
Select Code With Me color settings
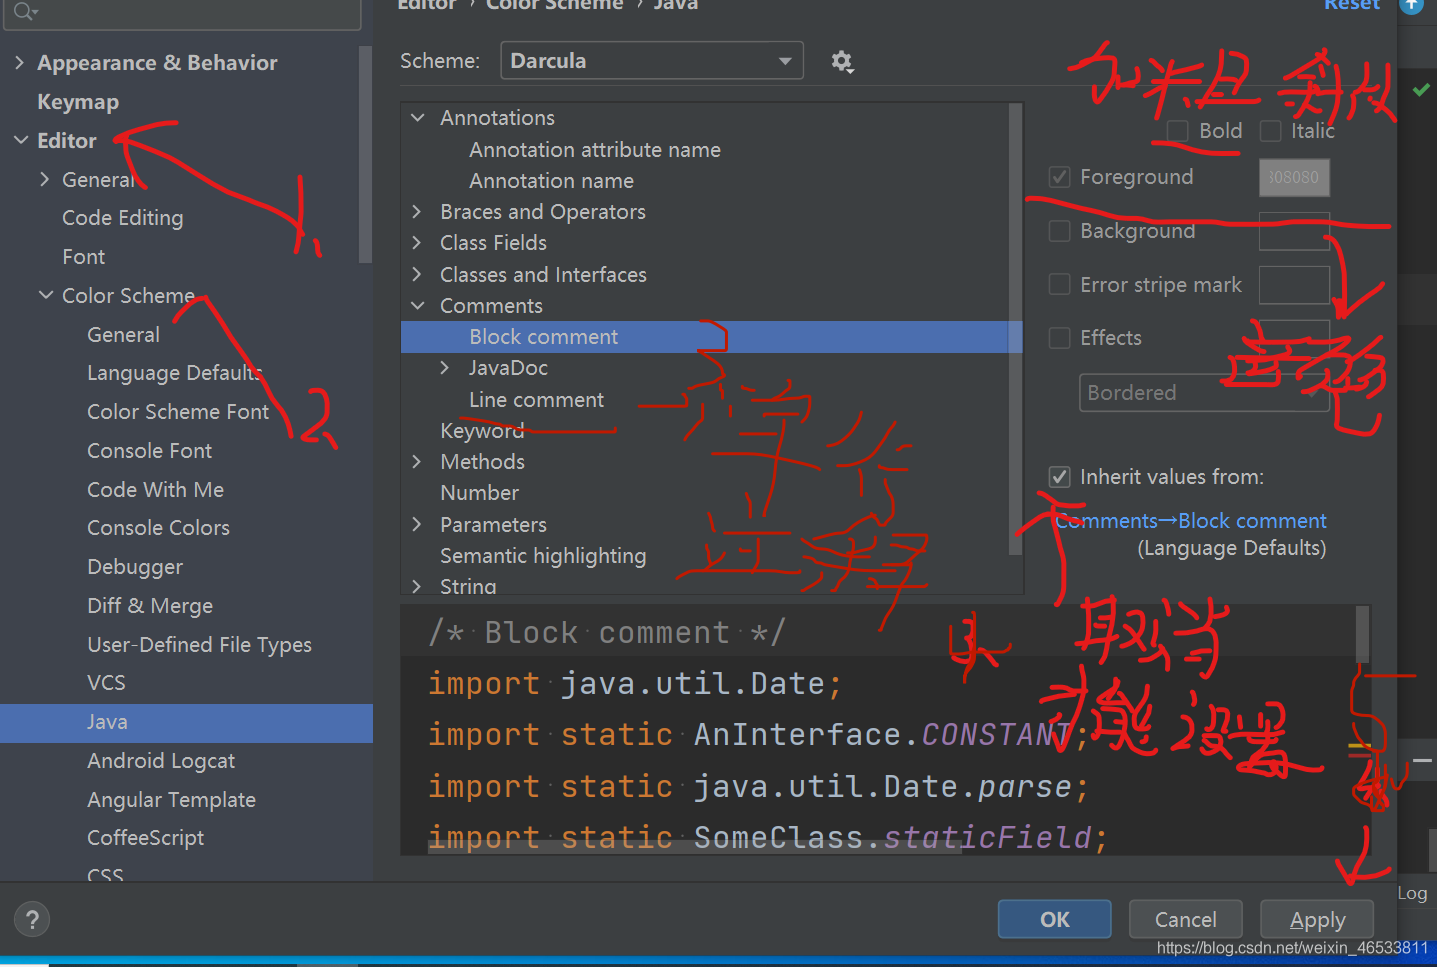coord(156,490)
